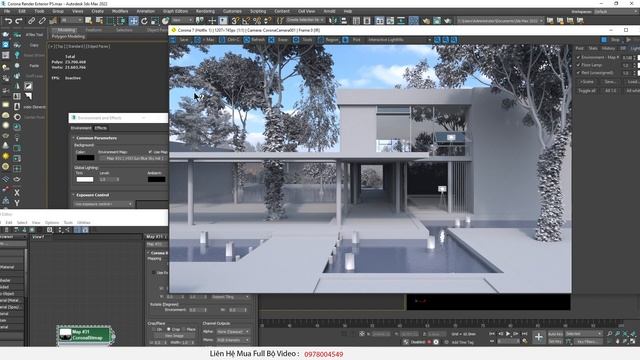Click the All 1.0 button in LightMix

(611, 91)
